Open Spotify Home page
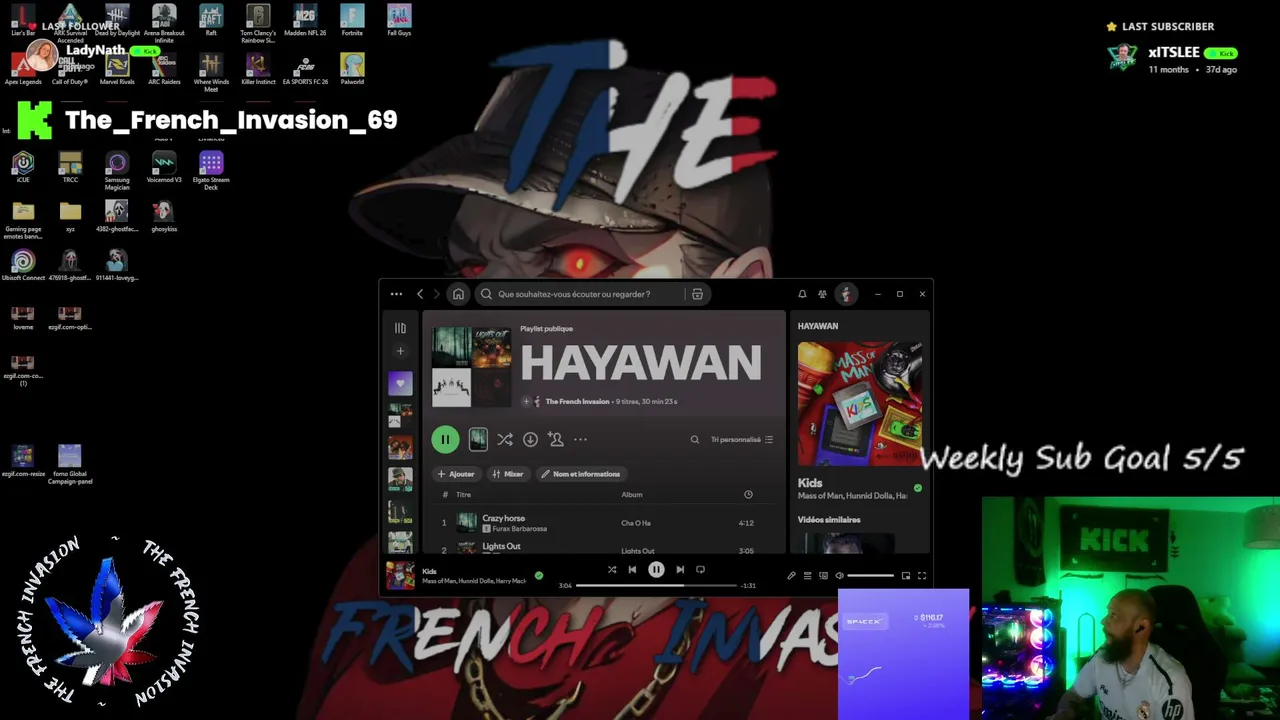The height and width of the screenshot is (720, 1280). (458, 294)
